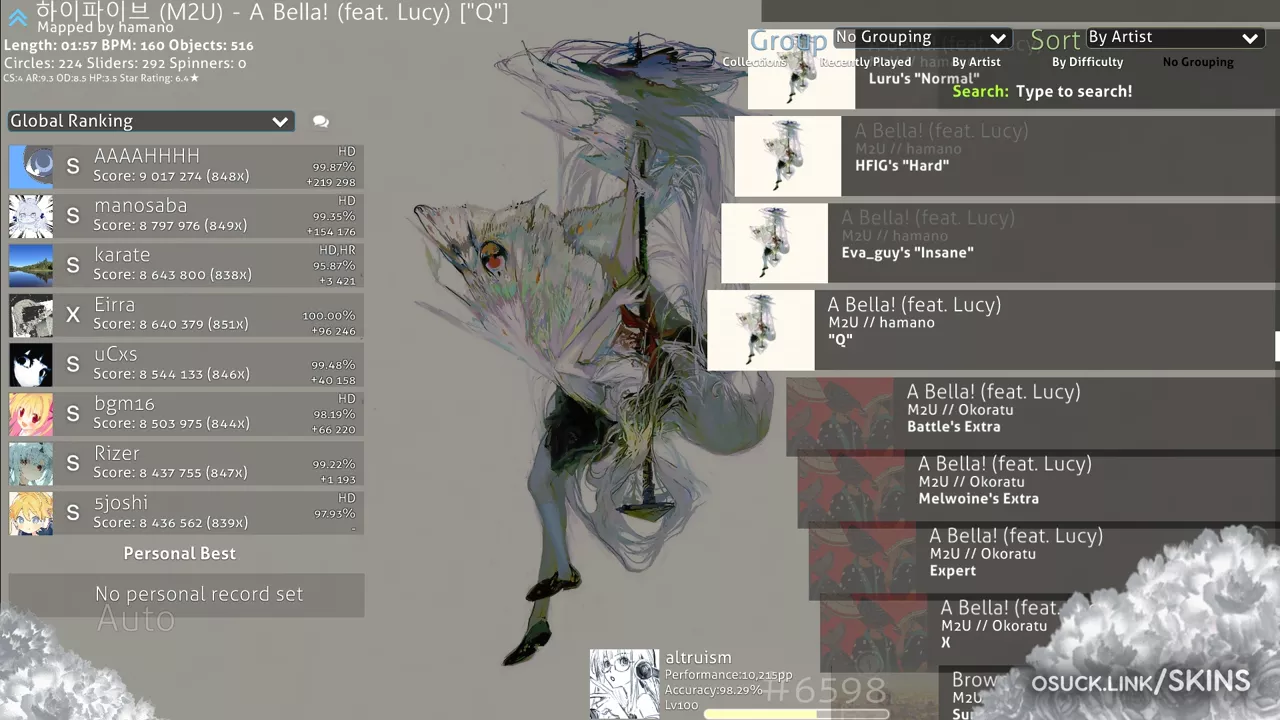Click karate's leaderboard avatar

(x=31, y=266)
